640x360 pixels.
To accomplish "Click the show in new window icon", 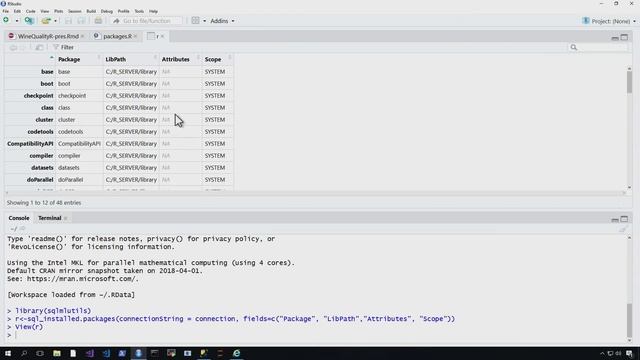I will [39, 47].
